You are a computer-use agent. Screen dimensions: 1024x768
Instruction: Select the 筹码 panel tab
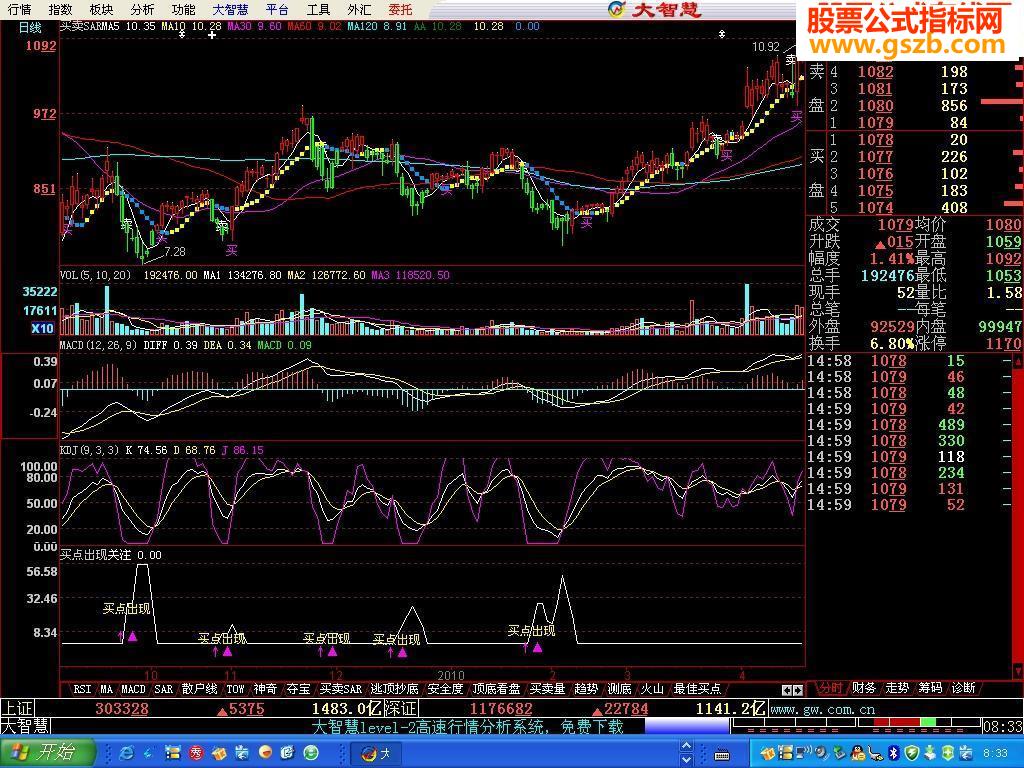931,688
